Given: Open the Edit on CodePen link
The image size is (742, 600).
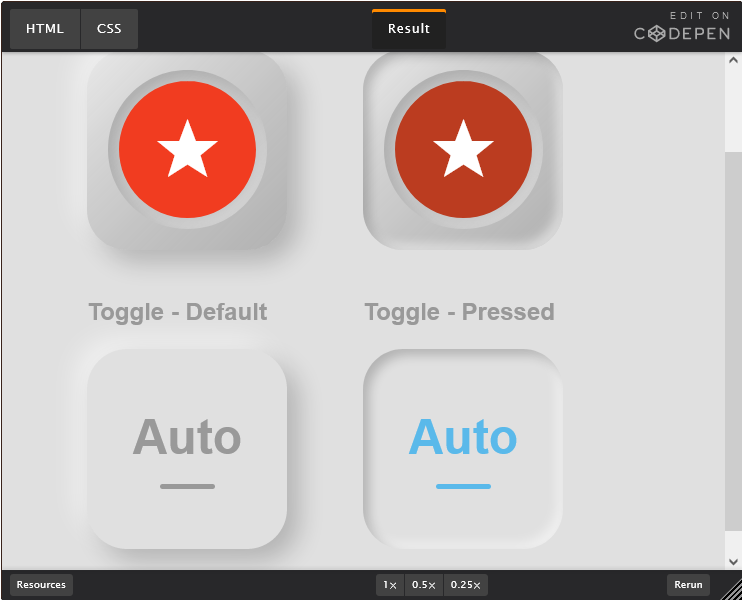Looking at the screenshot, I should [682, 28].
